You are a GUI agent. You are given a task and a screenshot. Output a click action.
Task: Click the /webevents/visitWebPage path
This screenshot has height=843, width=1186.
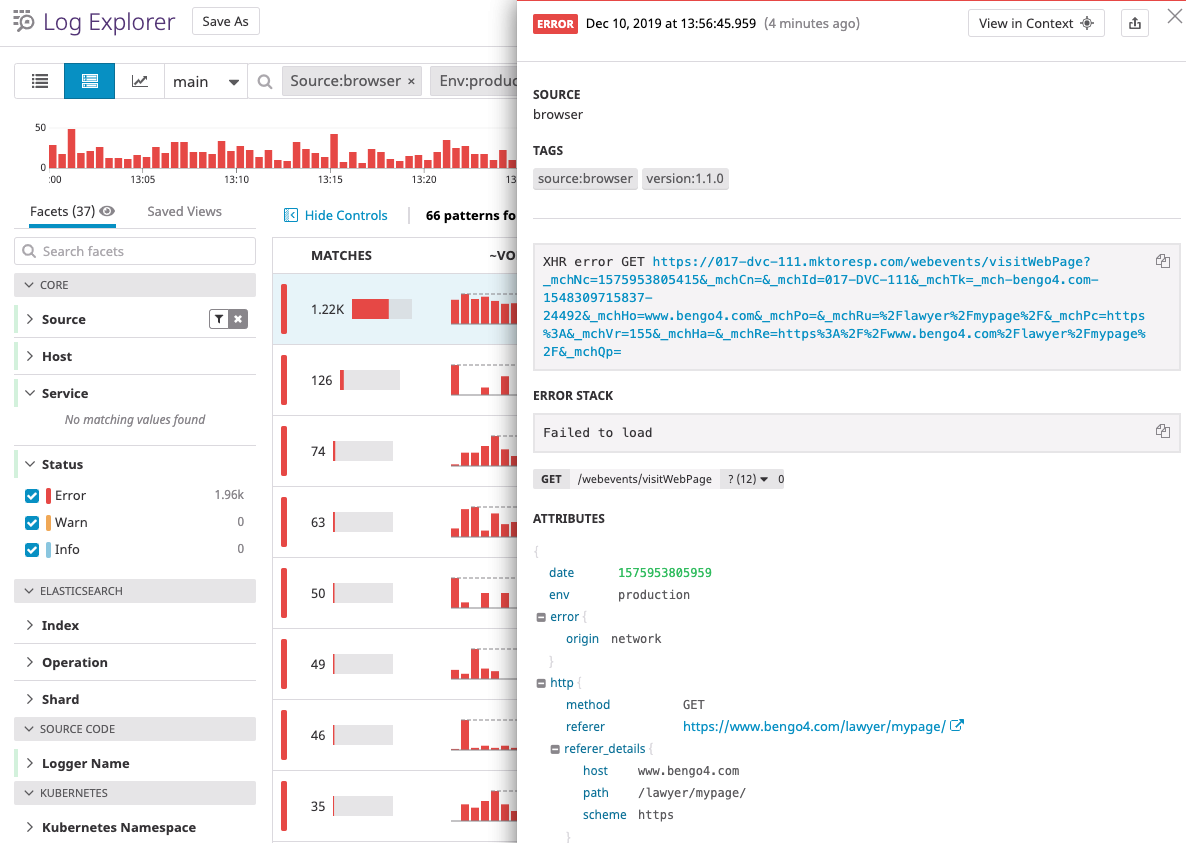click(644, 479)
